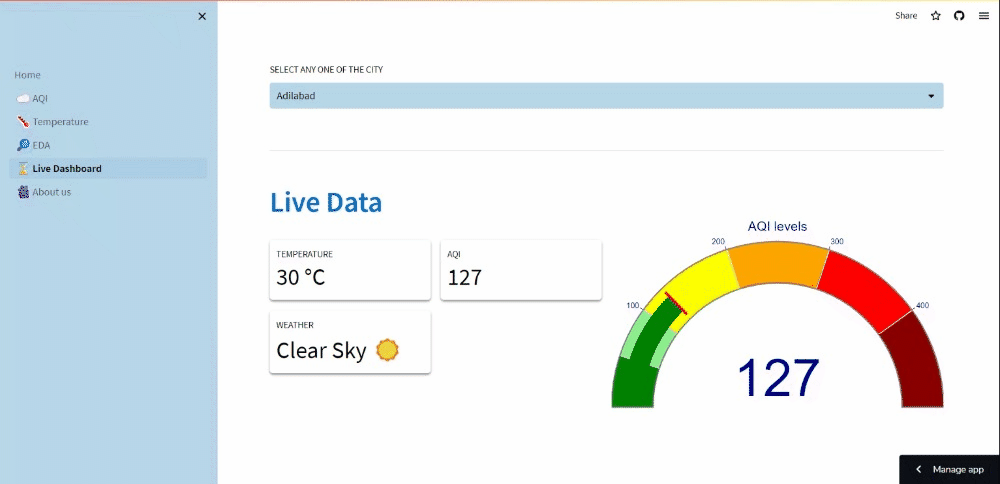Screen dimensions: 1000x484
Task: Click the thermometer icon beside Temperature
Action: (x=23, y=122)
